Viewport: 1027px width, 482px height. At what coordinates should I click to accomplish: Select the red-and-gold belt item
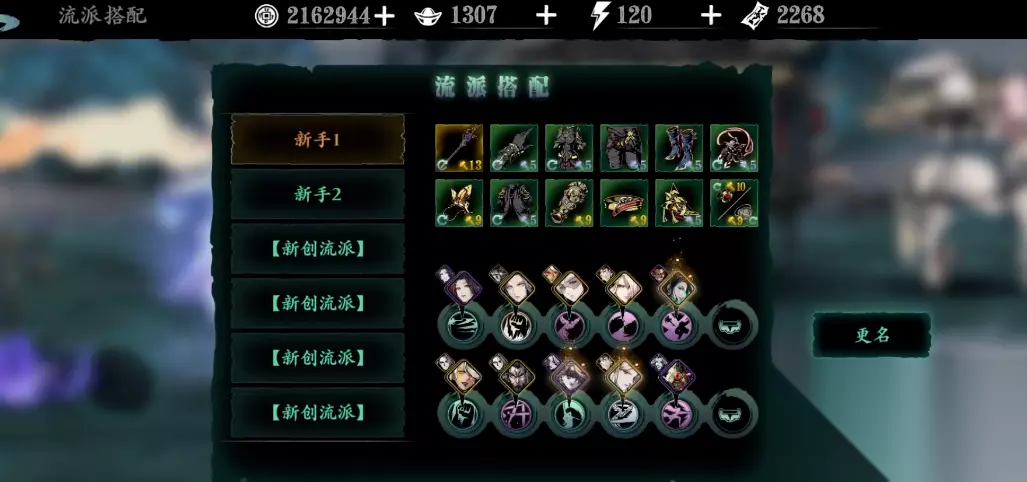(624, 203)
